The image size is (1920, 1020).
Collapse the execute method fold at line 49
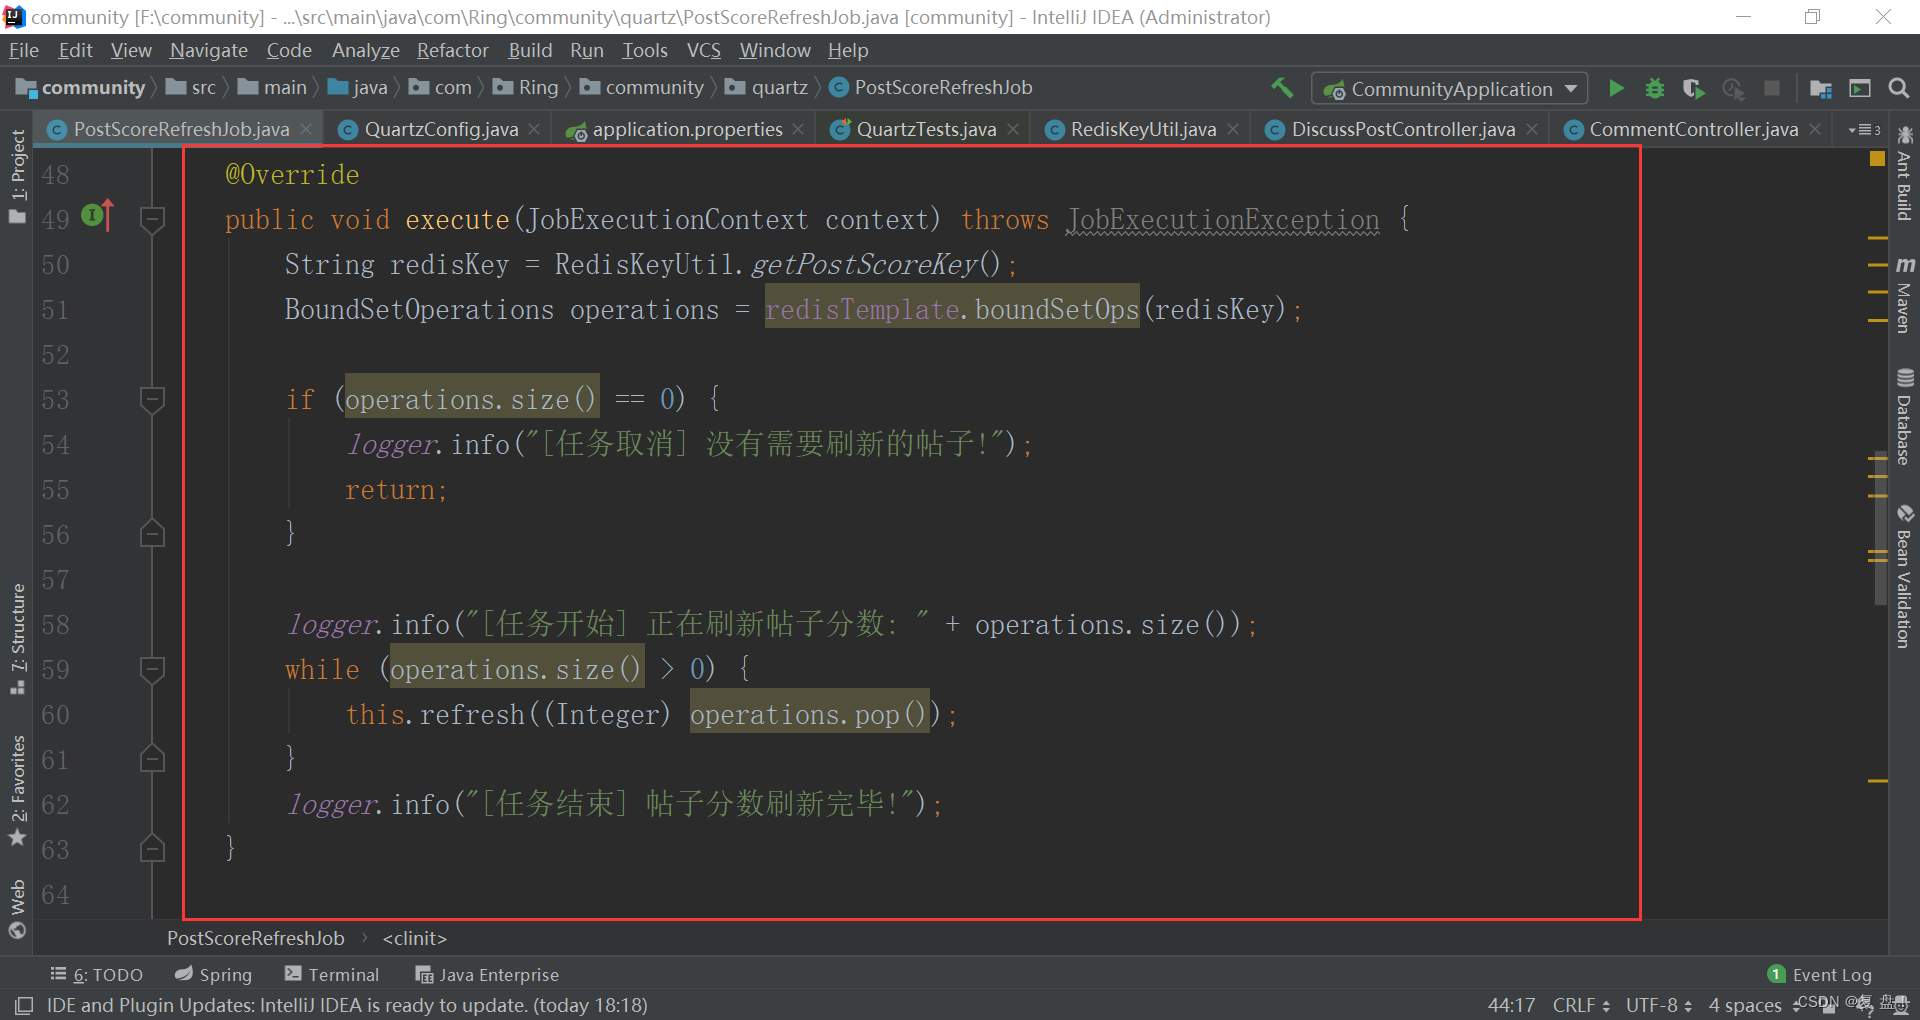152,219
